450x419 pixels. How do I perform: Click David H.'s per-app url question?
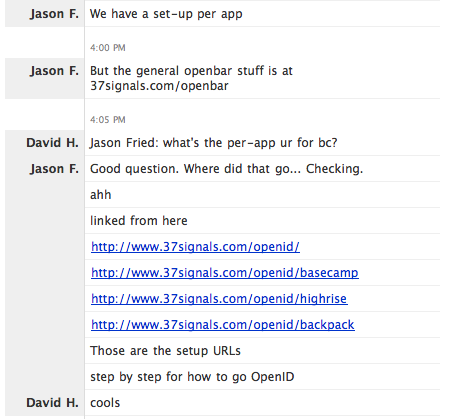pyautogui.click(x=214, y=143)
